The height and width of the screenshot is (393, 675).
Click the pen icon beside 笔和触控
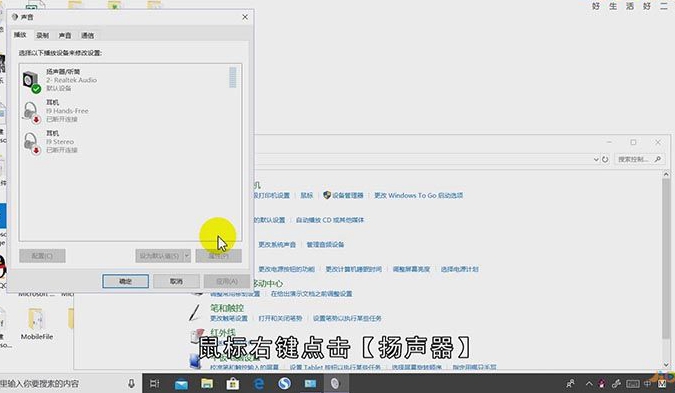coord(195,313)
